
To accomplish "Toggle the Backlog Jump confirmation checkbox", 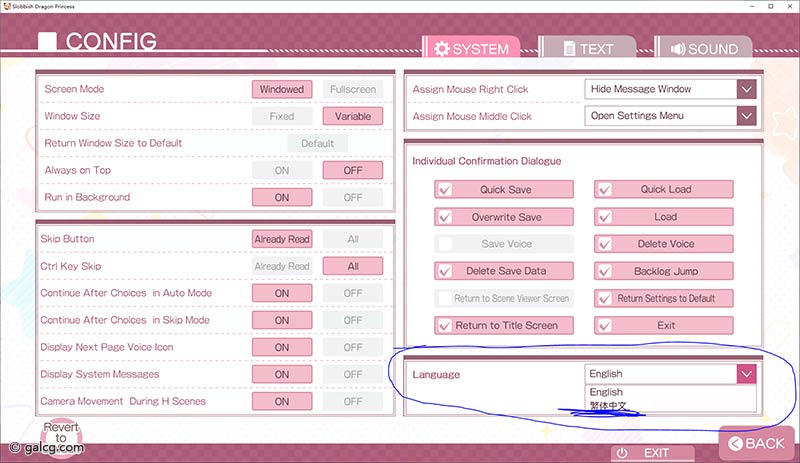I will coord(604,271).
